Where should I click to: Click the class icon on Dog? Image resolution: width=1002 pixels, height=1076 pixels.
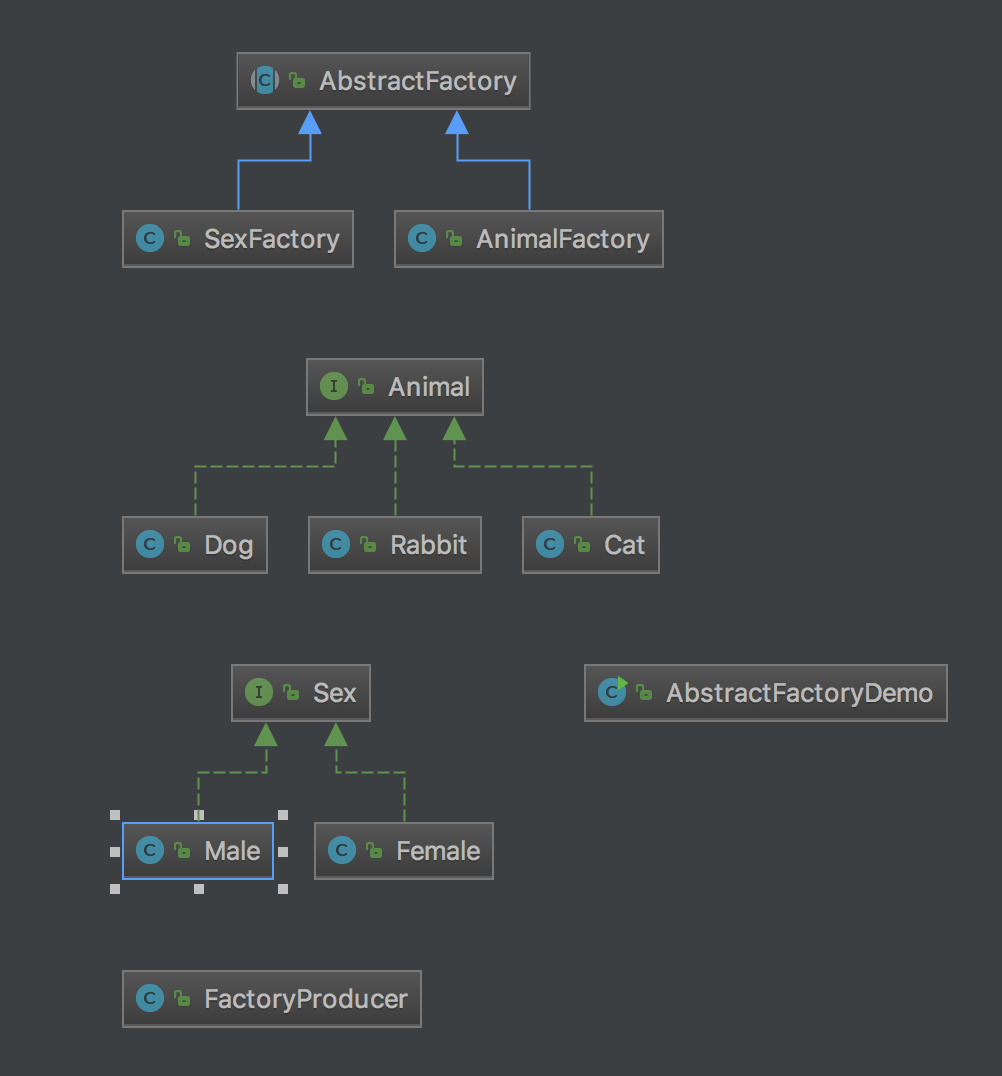pyautogui.click(x=150, y=544)
